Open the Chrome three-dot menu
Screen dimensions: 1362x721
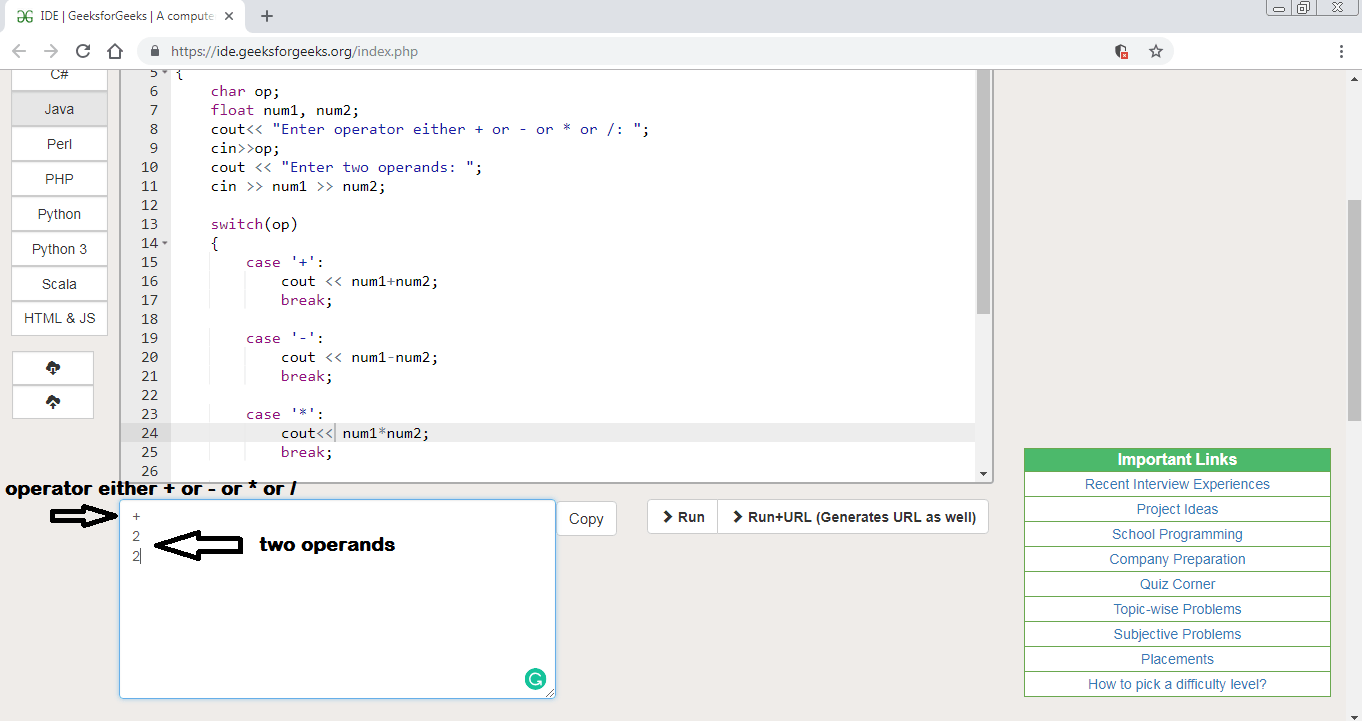tap(1341, 51)
